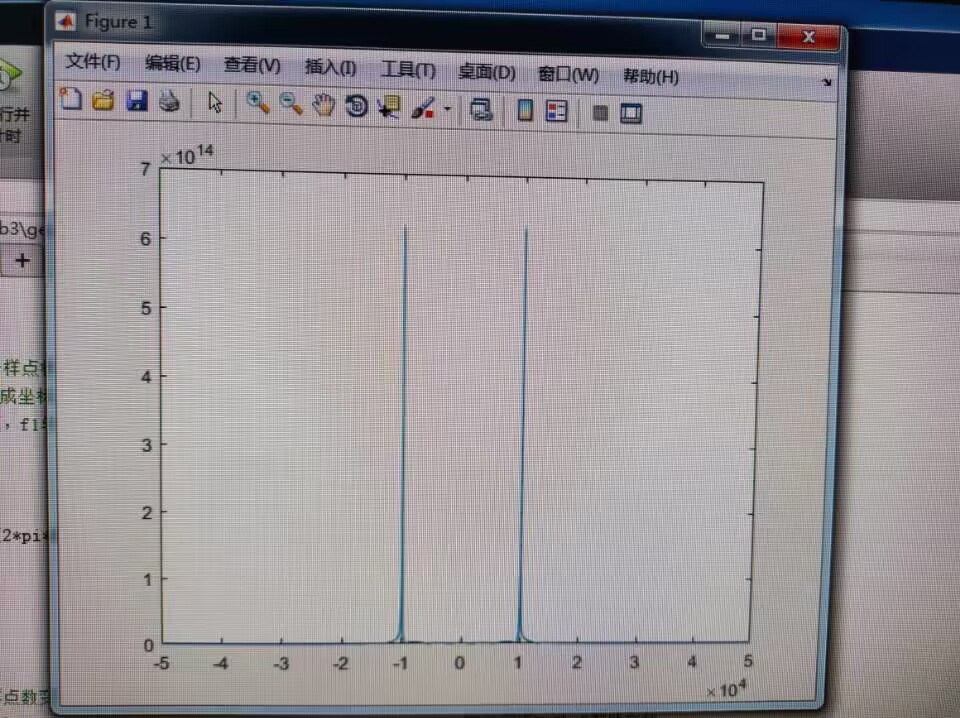Select the Zoom In magnifier tool
The width and height of the screenshot is (960, 718).
[258, 103]
